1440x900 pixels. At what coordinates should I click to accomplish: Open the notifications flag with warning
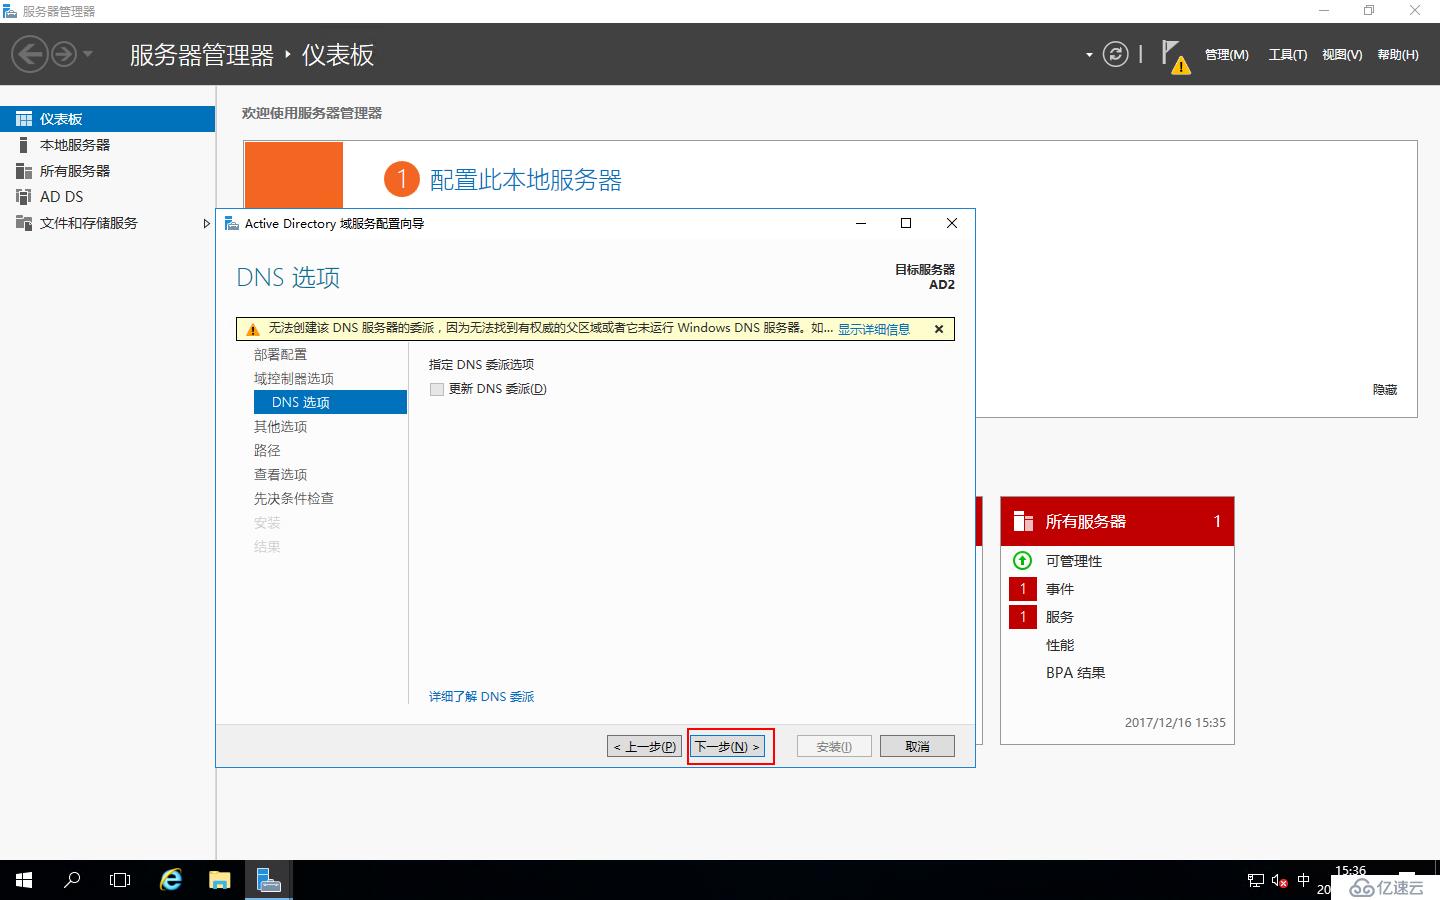1175,56
